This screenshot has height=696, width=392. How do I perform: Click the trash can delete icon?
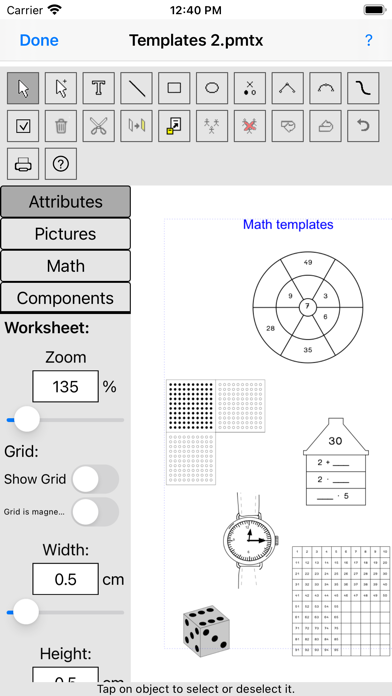61,126
